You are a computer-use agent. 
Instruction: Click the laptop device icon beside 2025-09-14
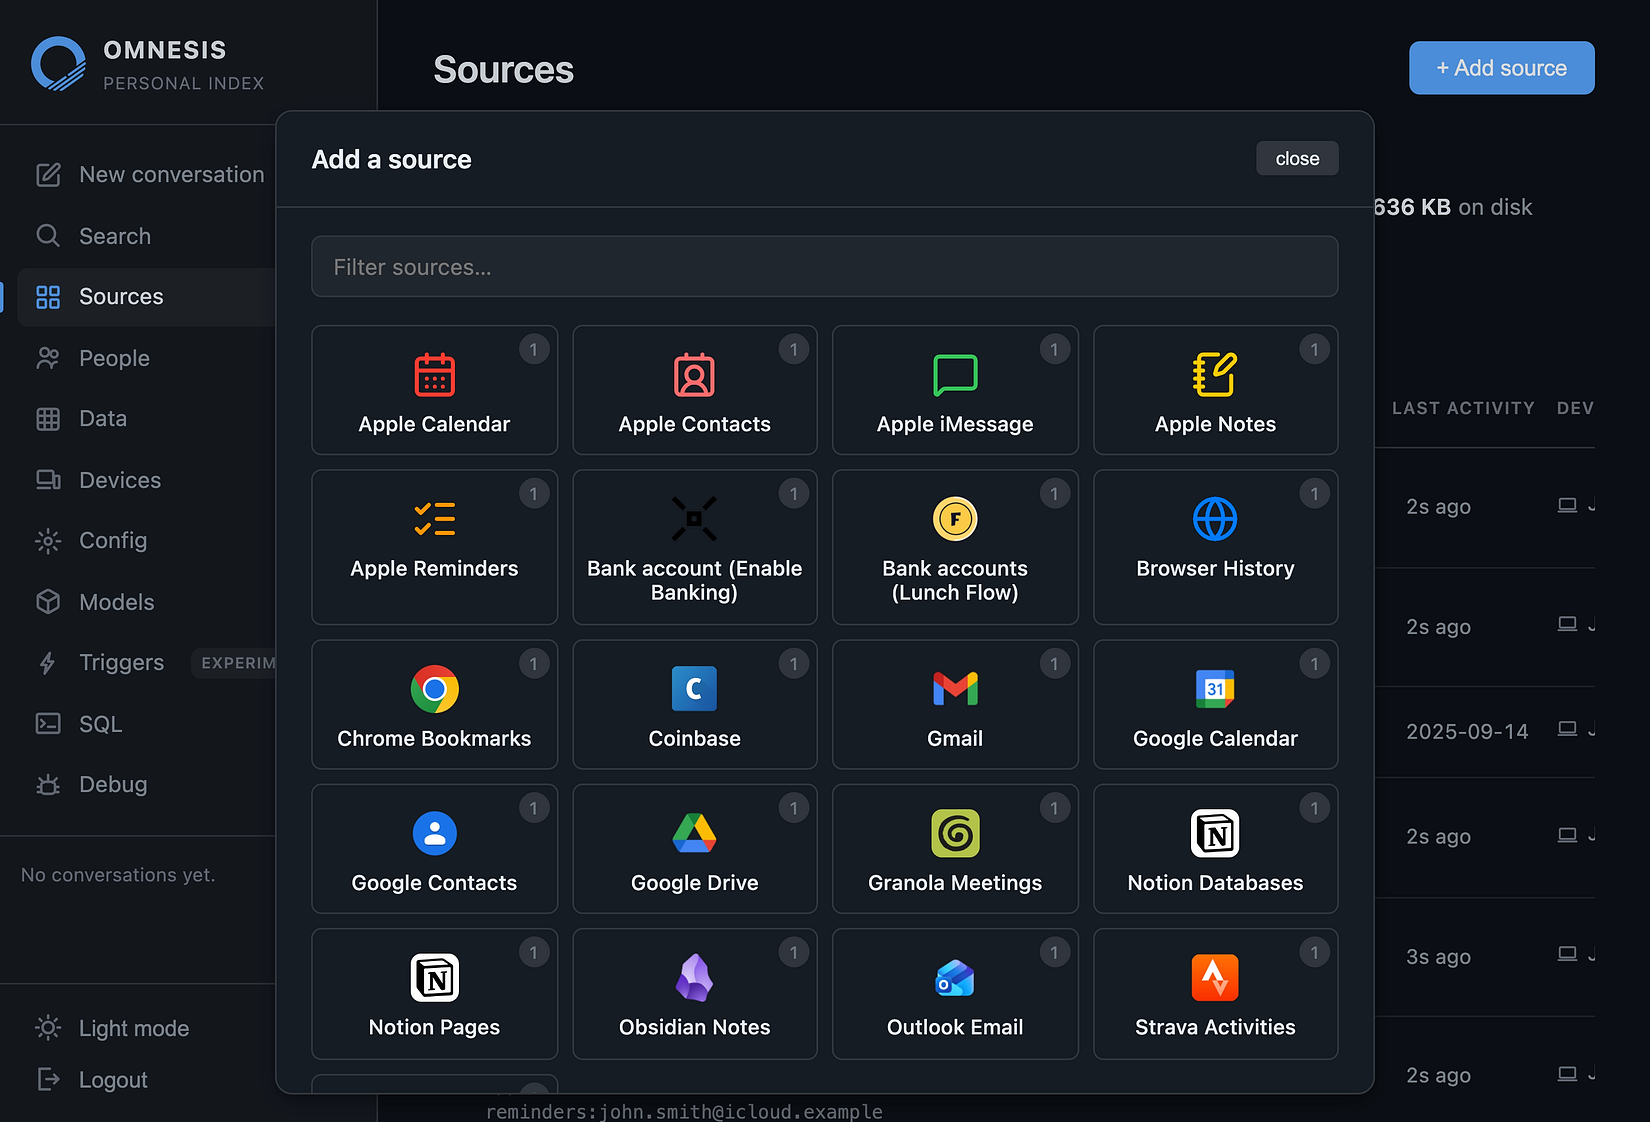[x=1567, y=729]
